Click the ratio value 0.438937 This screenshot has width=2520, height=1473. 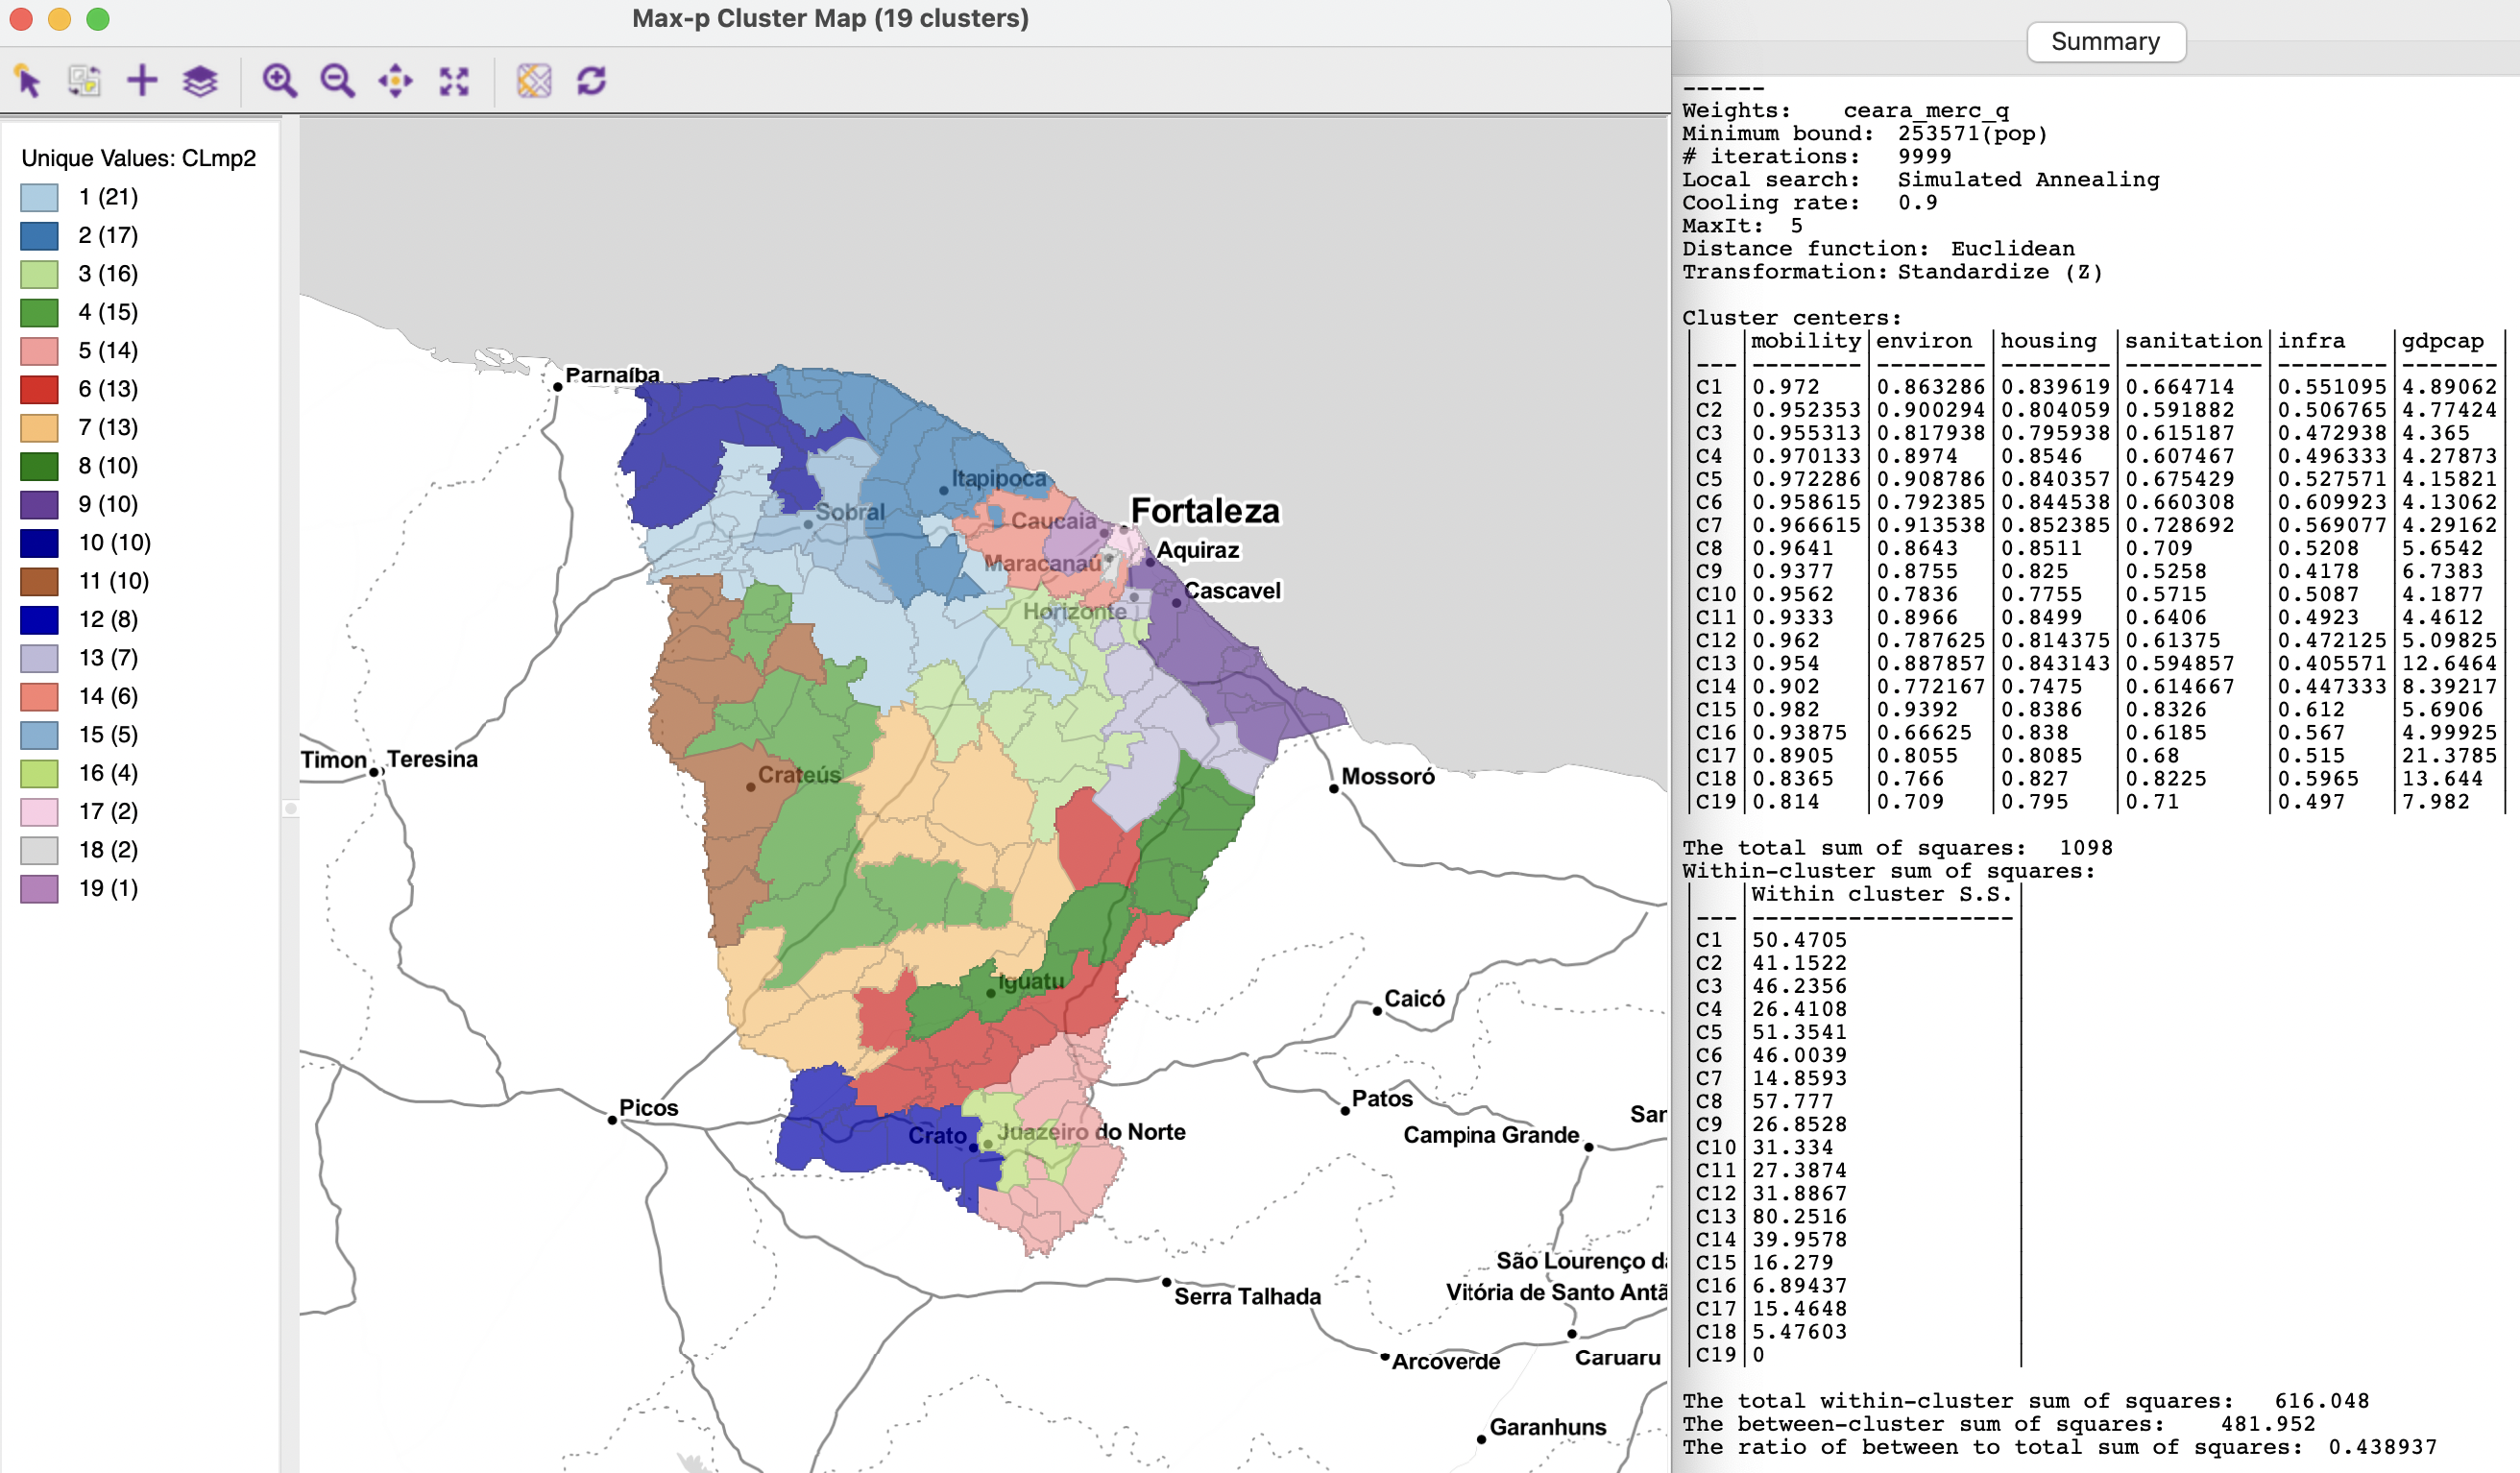[x=2382, y=1447]
